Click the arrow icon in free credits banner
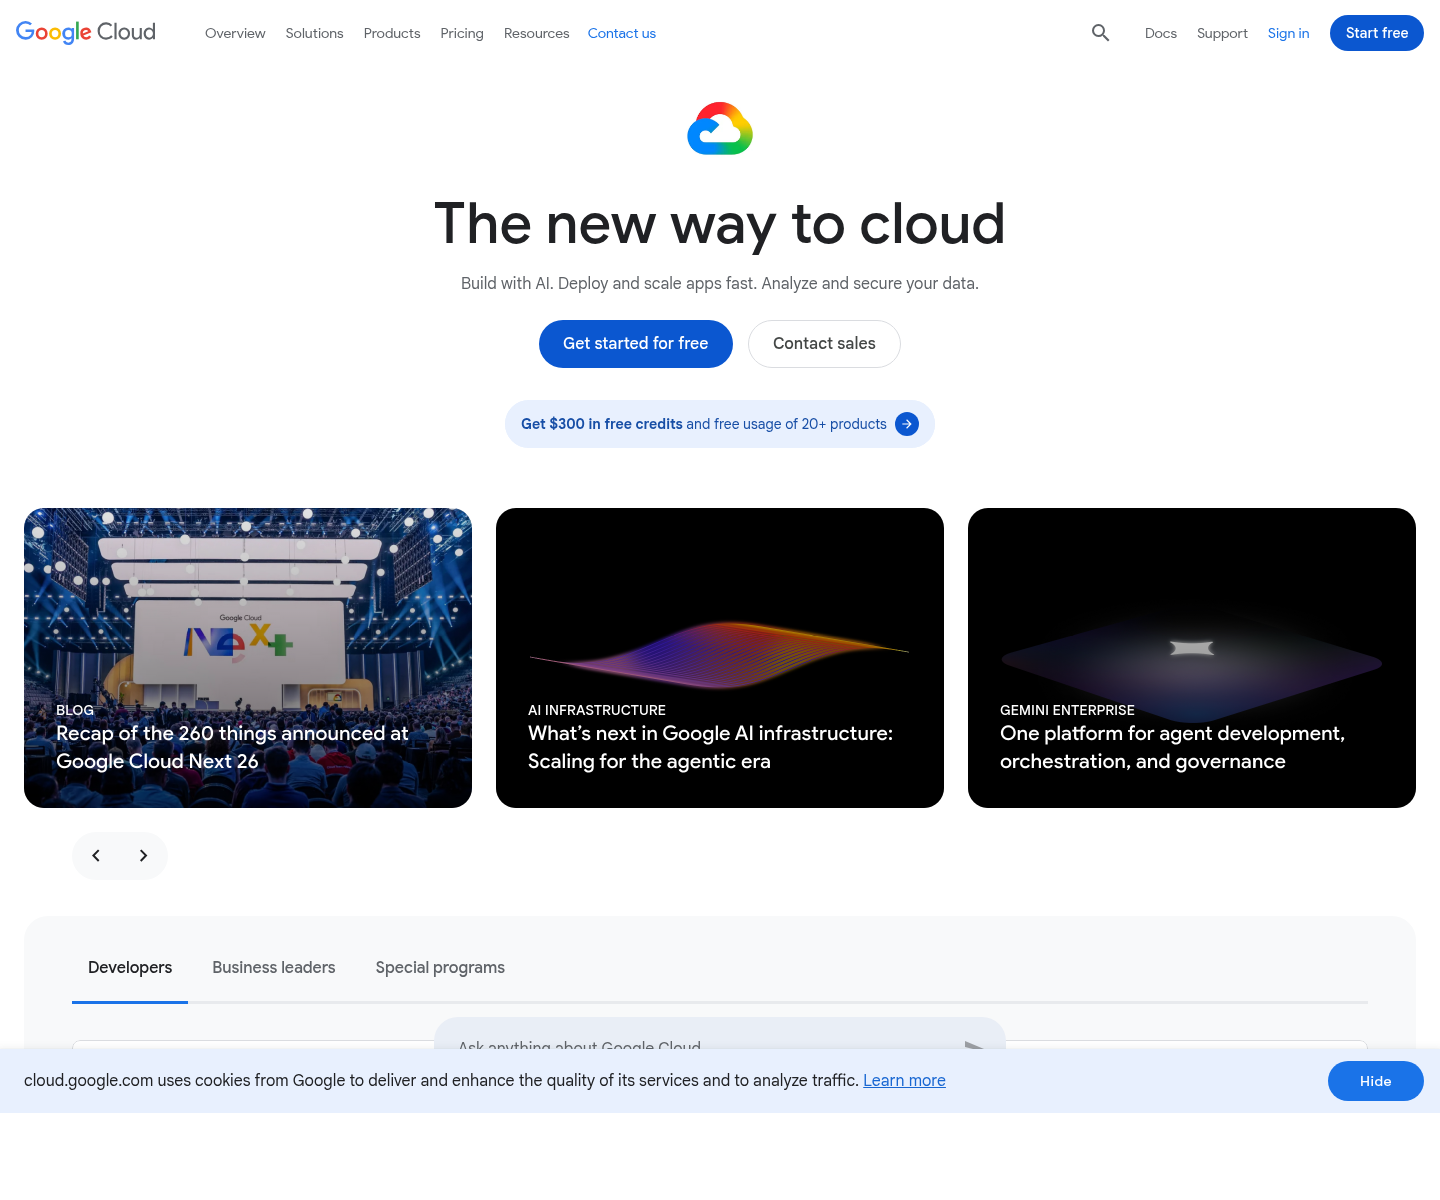1440x1200 pixels. coord(907,424)
